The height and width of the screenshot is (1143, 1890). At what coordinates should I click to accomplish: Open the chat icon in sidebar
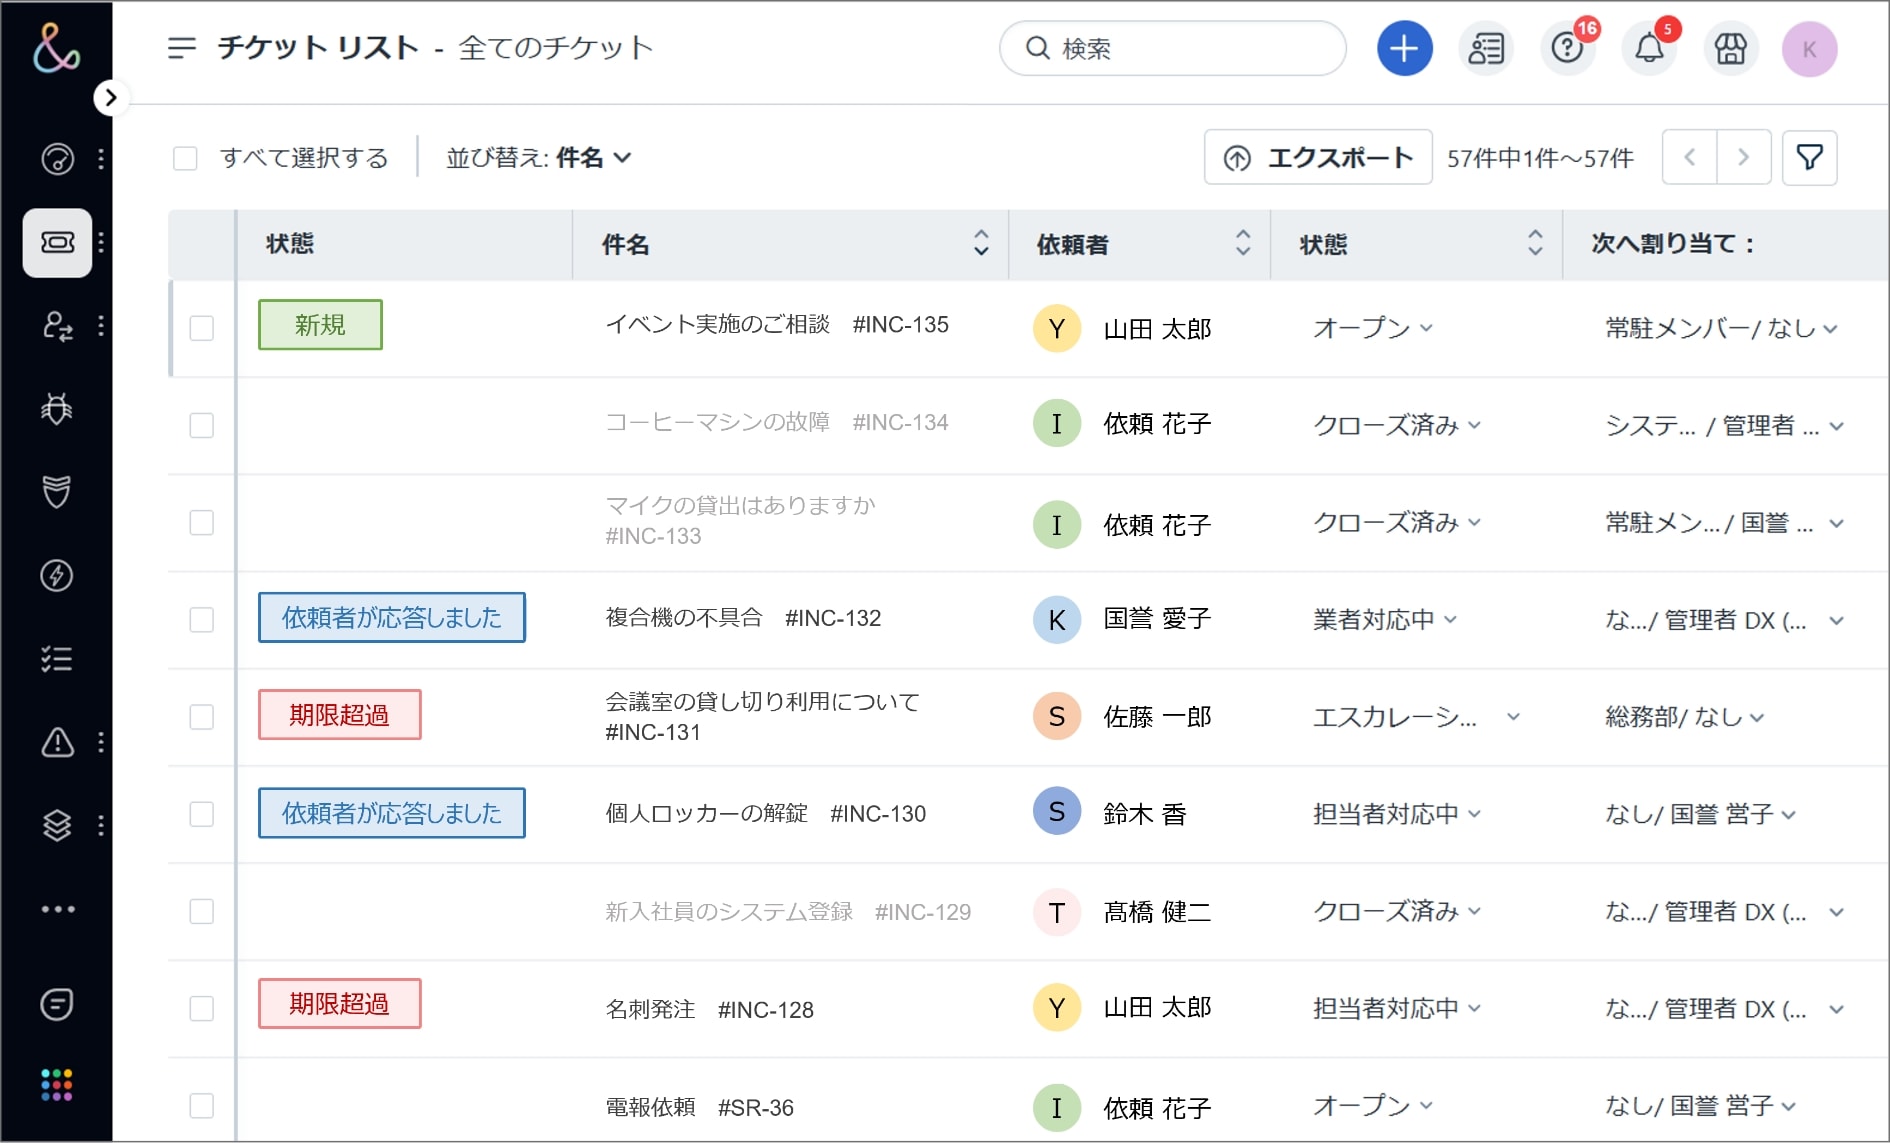click(x=57, y=1003)
